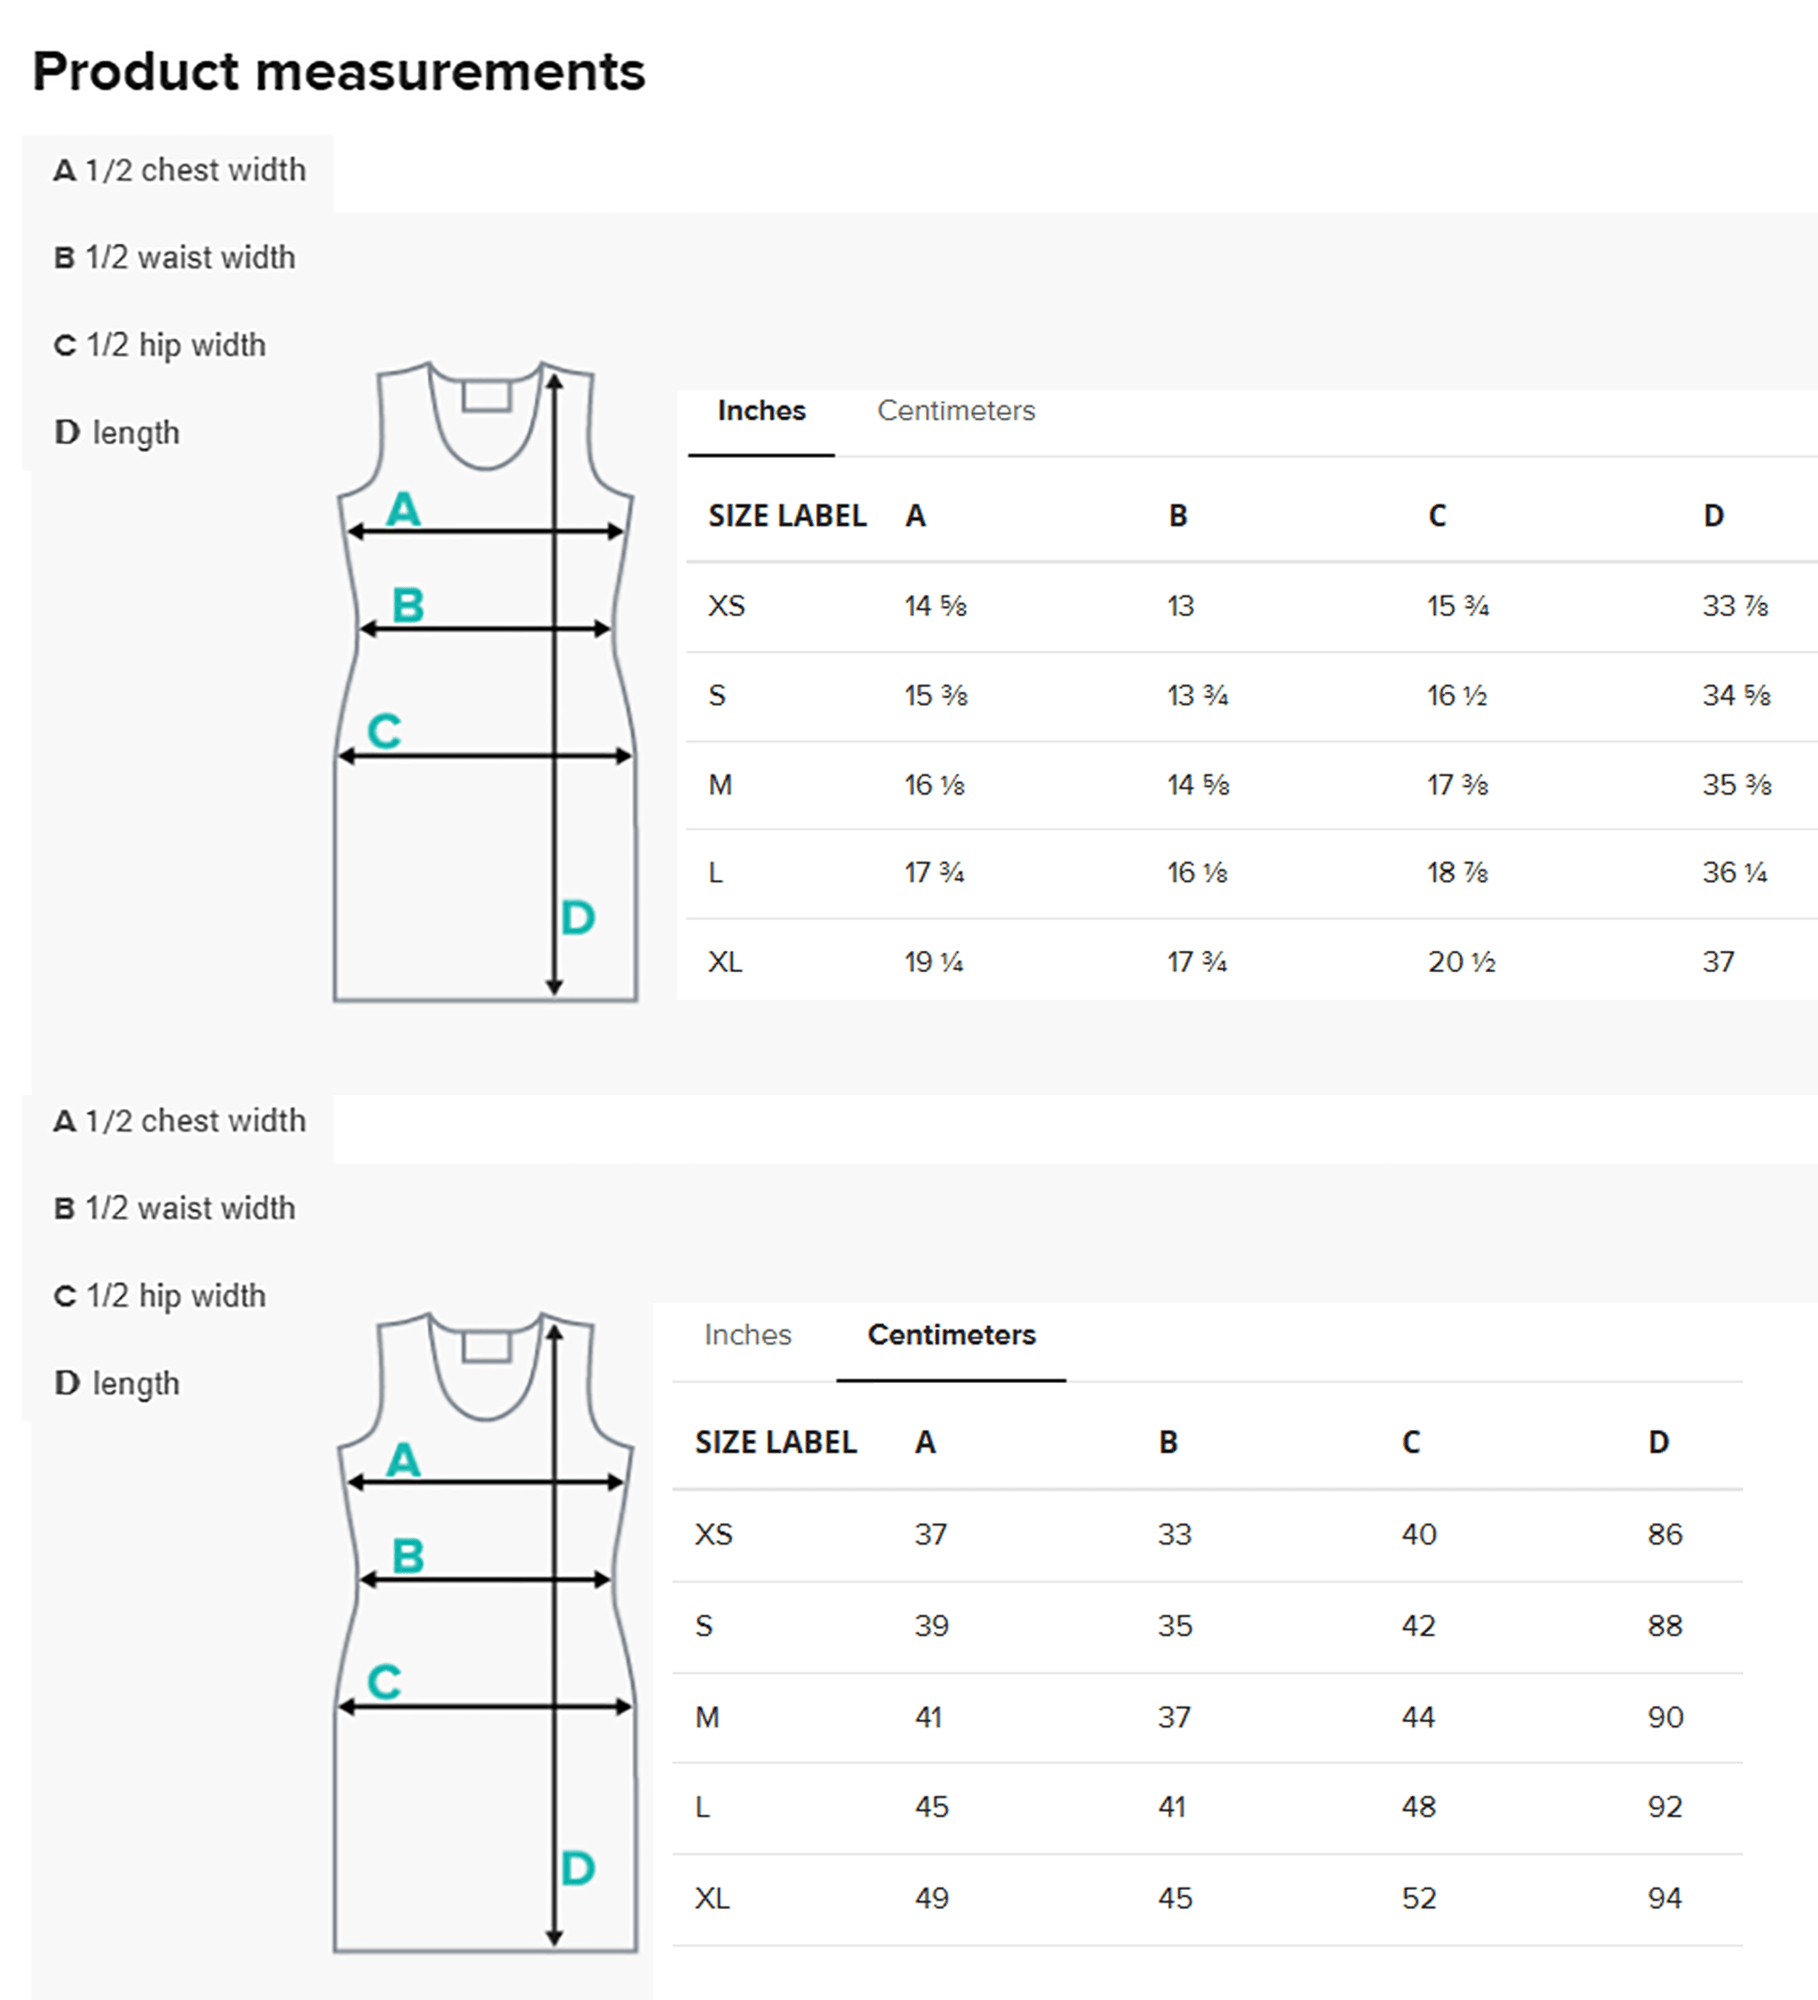Select the bold active Inches tab

coord(761,411)
